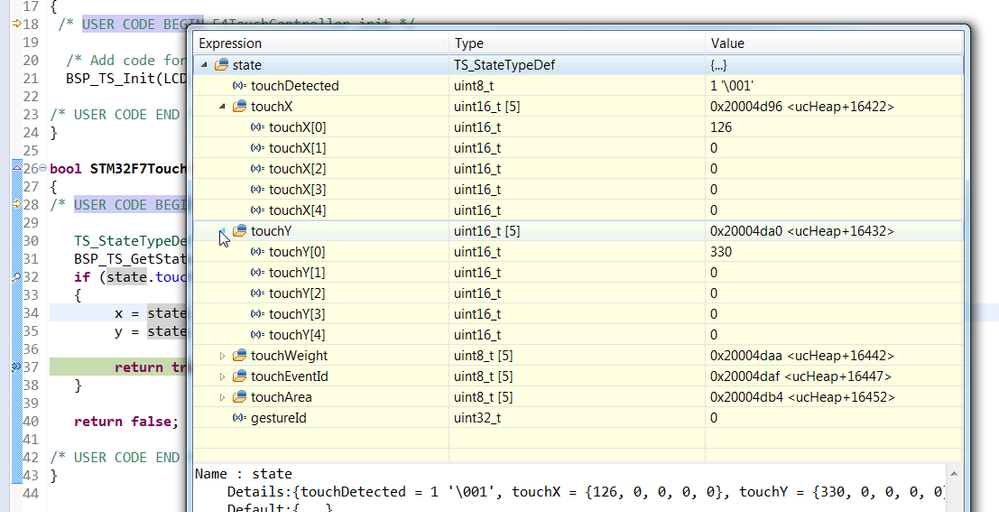The height and width of the screenshot is (512, 999).
Task: Click the touchX[0] variable icon
Action: pos(257,127)
